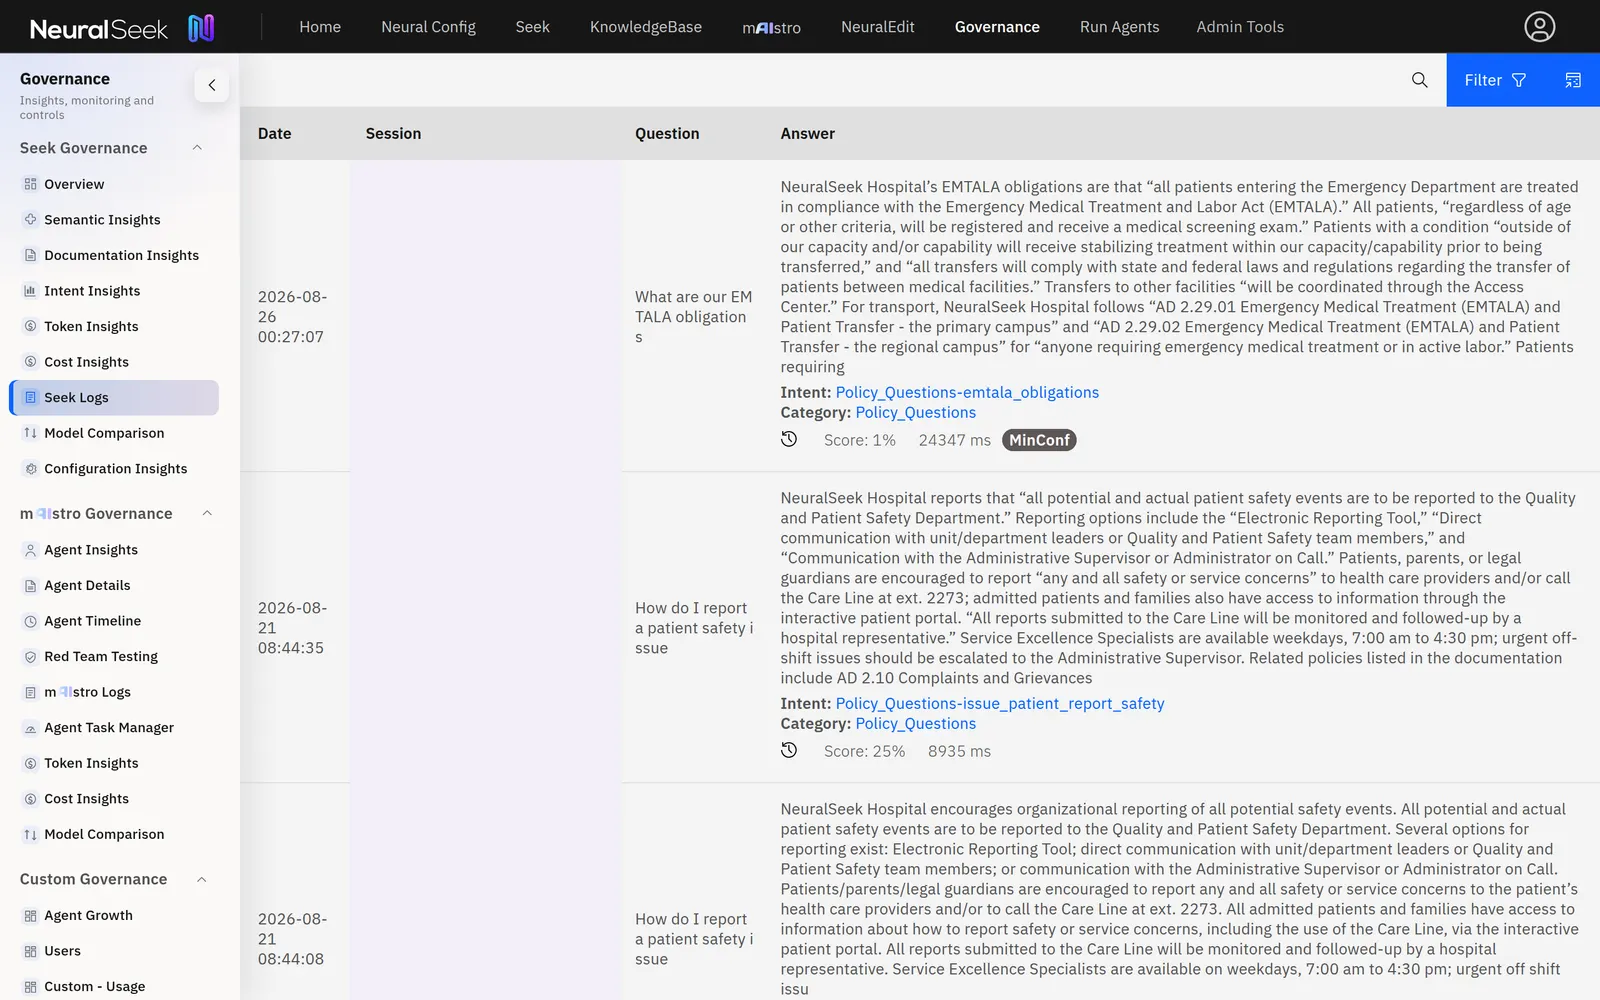Go to the Home tab
Viewport: 1600px width, 1000px height.
click(x=320, y=27)
